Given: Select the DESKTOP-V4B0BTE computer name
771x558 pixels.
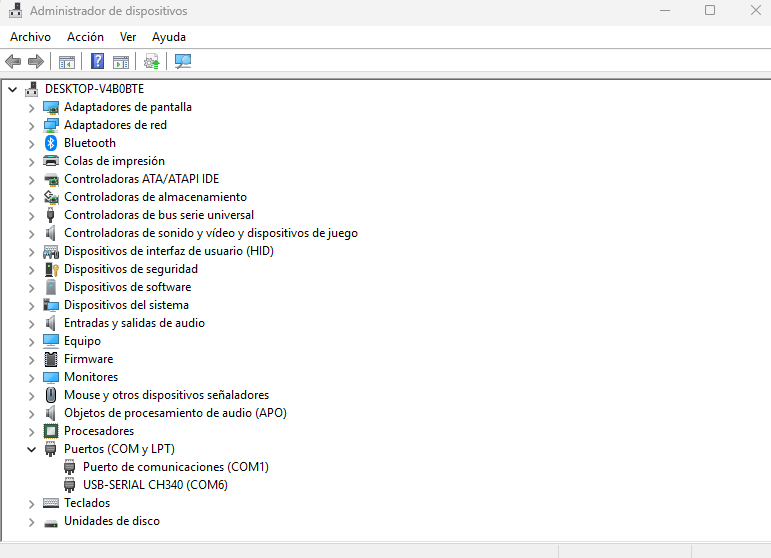Looking at the screenshot, I should [94, 89].
